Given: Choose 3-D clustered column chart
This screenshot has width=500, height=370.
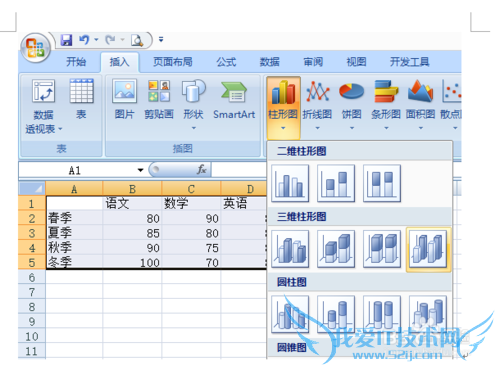Looking at the screenshot, I should pos(290,249).
